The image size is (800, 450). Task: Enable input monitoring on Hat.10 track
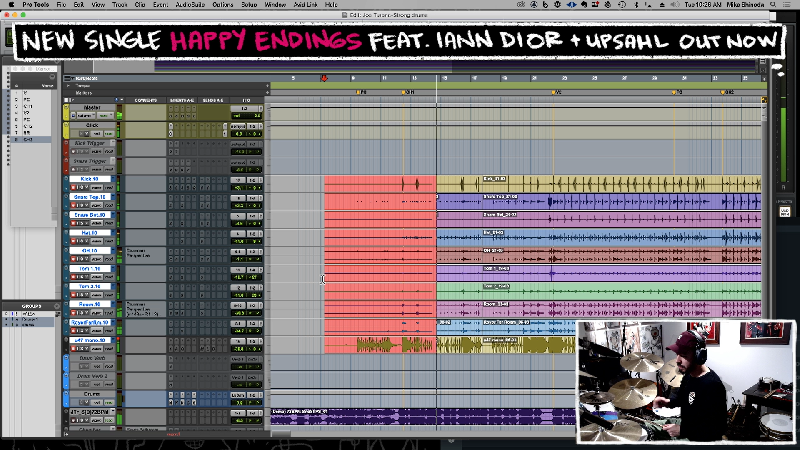pos(80,242)
